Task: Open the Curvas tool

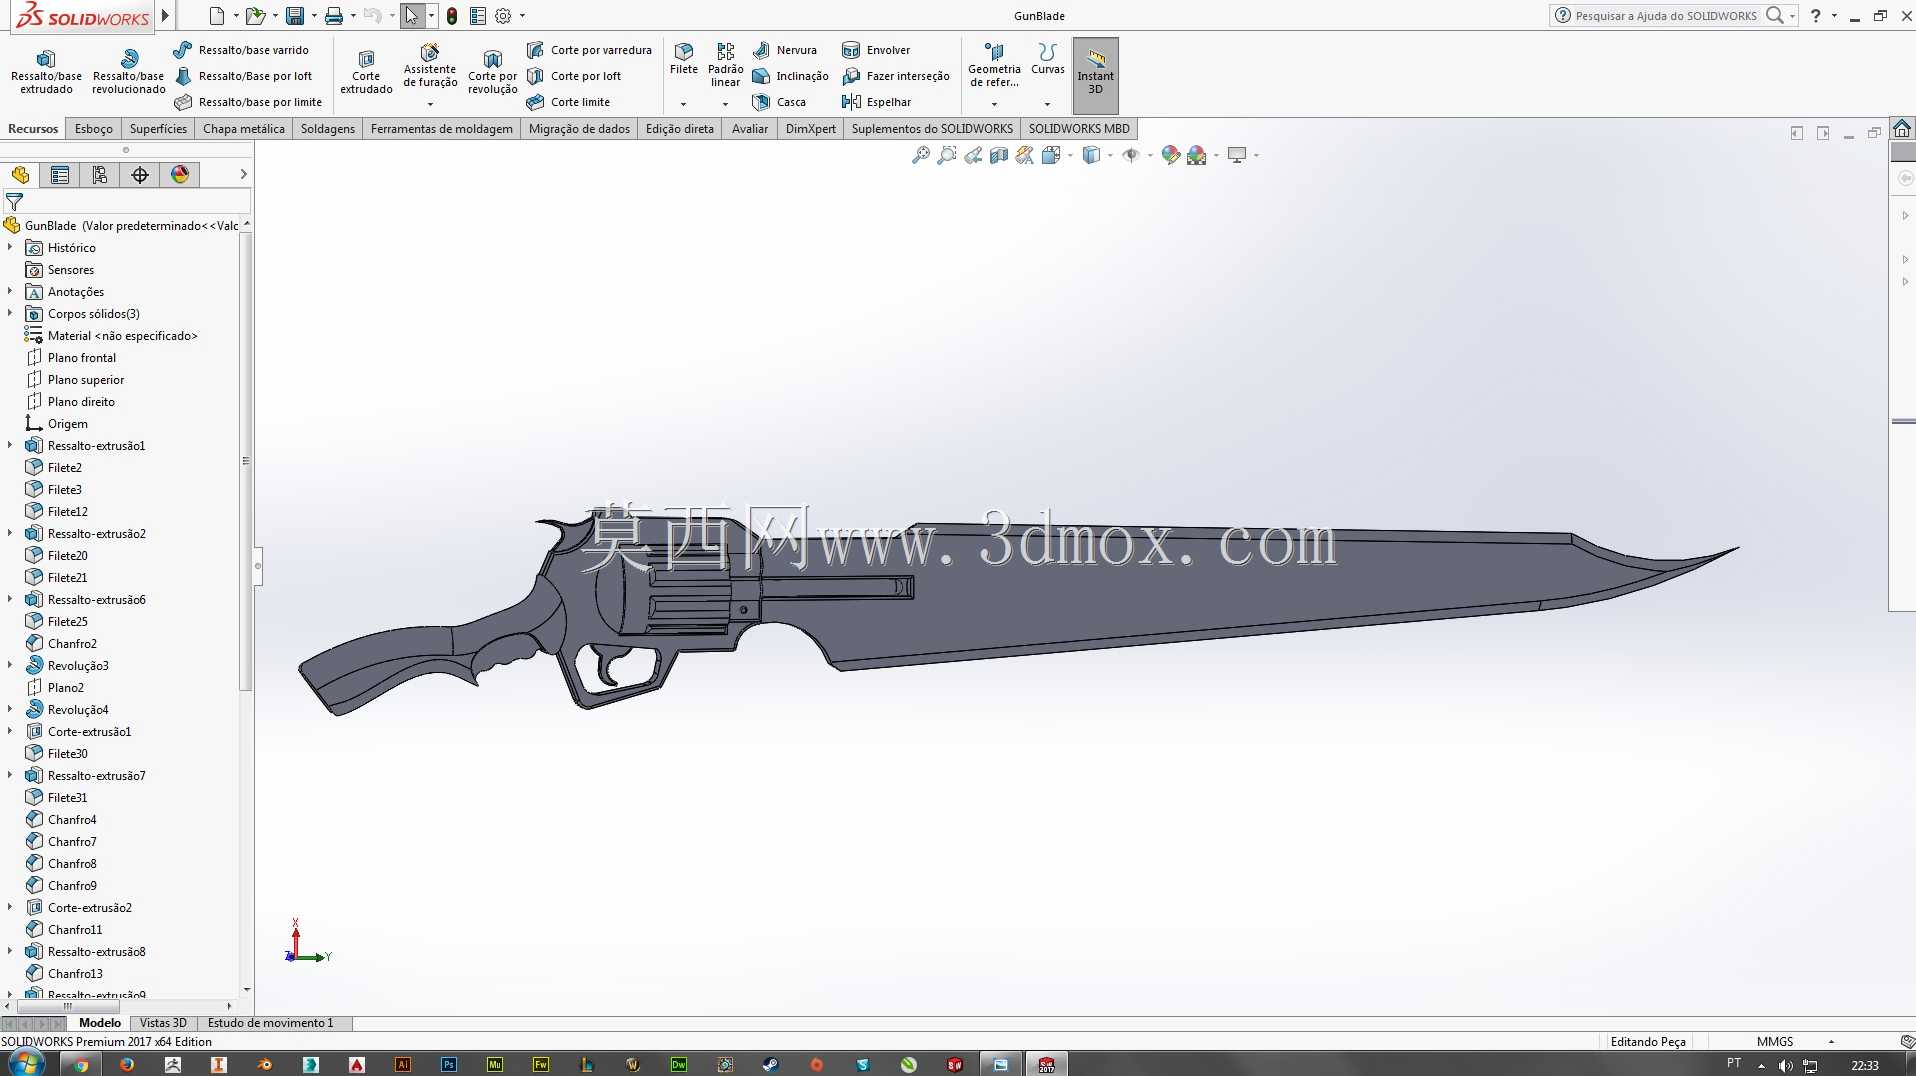Action: tap(1047, 60)
